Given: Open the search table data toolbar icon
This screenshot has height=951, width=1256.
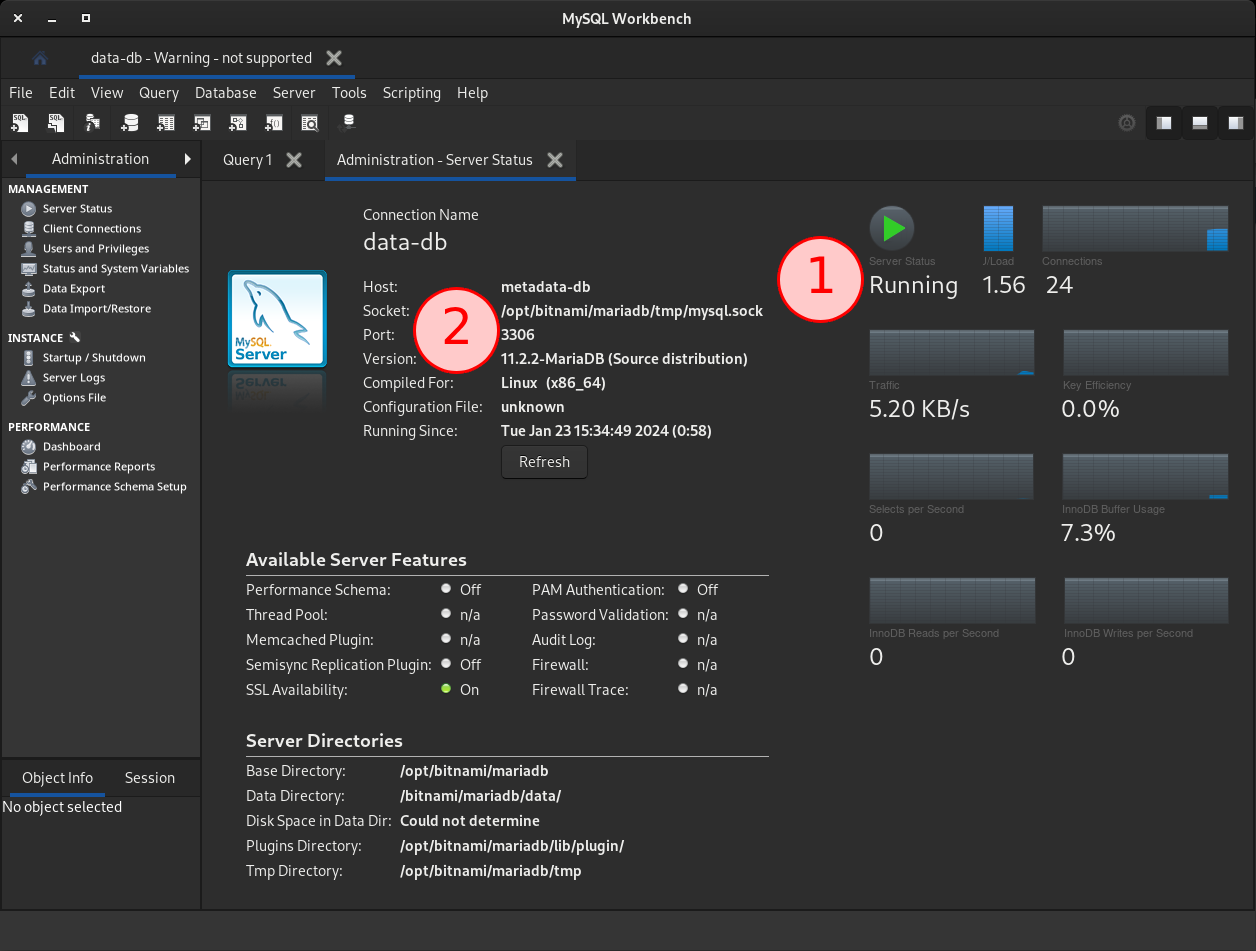Looking at the screenshot, I should (x=310, y=122).
